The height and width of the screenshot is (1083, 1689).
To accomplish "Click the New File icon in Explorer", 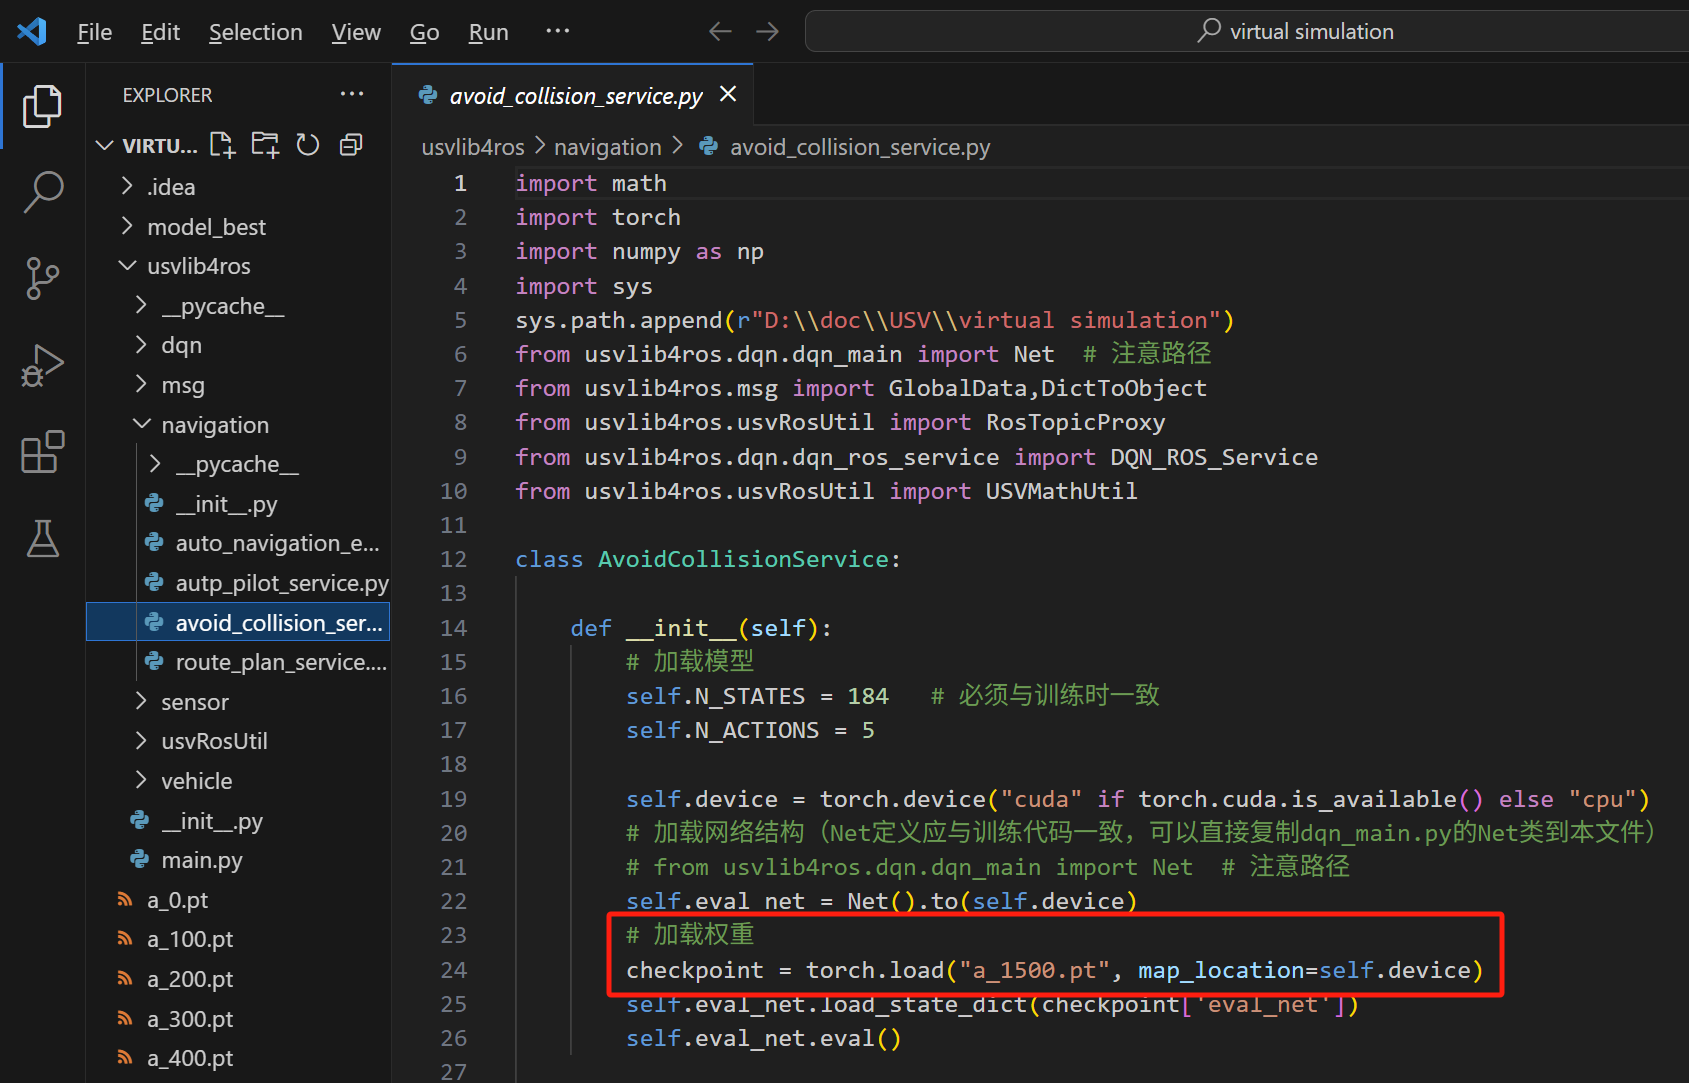I will click(x=222, y=145).
